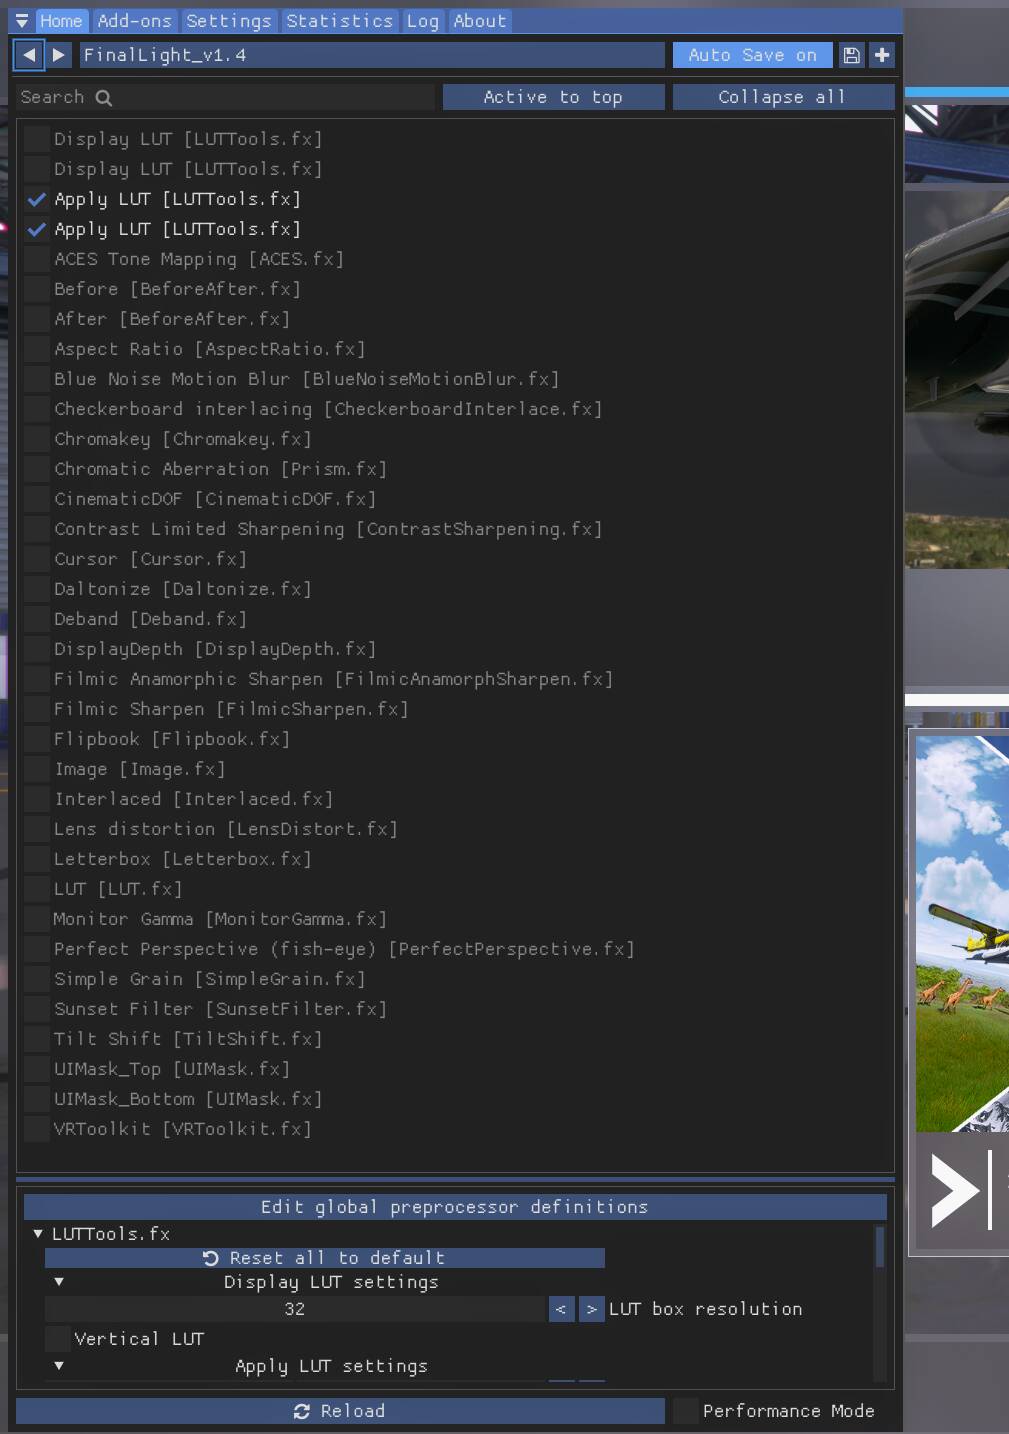The width and height of the screenshot is (1009, 1434).
Task: Select Interlaced [Interlaced.fx] row
Action: [x=193, y=799]
